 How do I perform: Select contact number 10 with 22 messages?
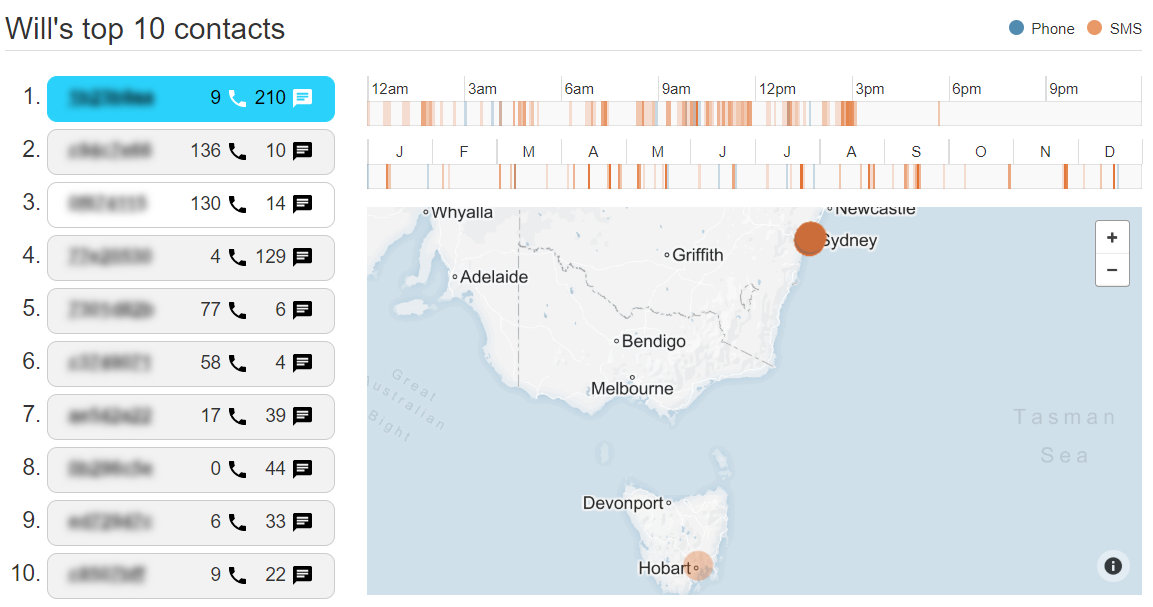tap(190, 575)
